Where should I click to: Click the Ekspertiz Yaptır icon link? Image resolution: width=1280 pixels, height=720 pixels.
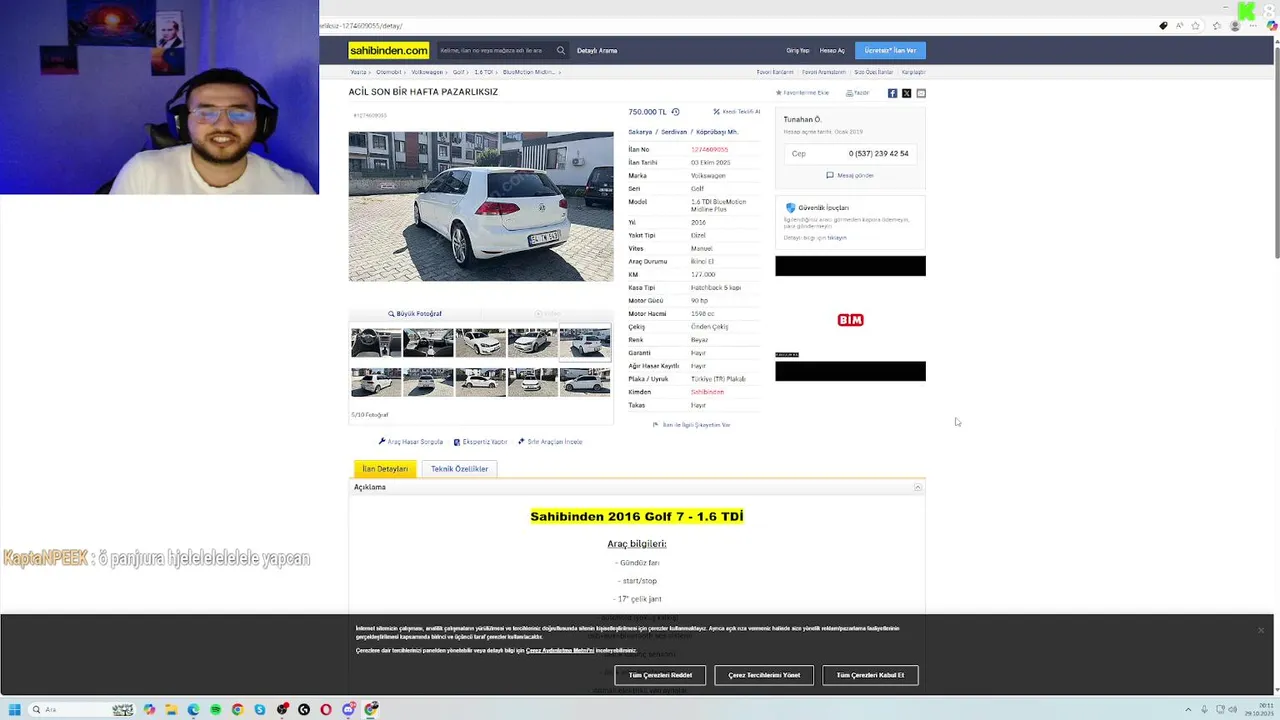click(480, 442)
